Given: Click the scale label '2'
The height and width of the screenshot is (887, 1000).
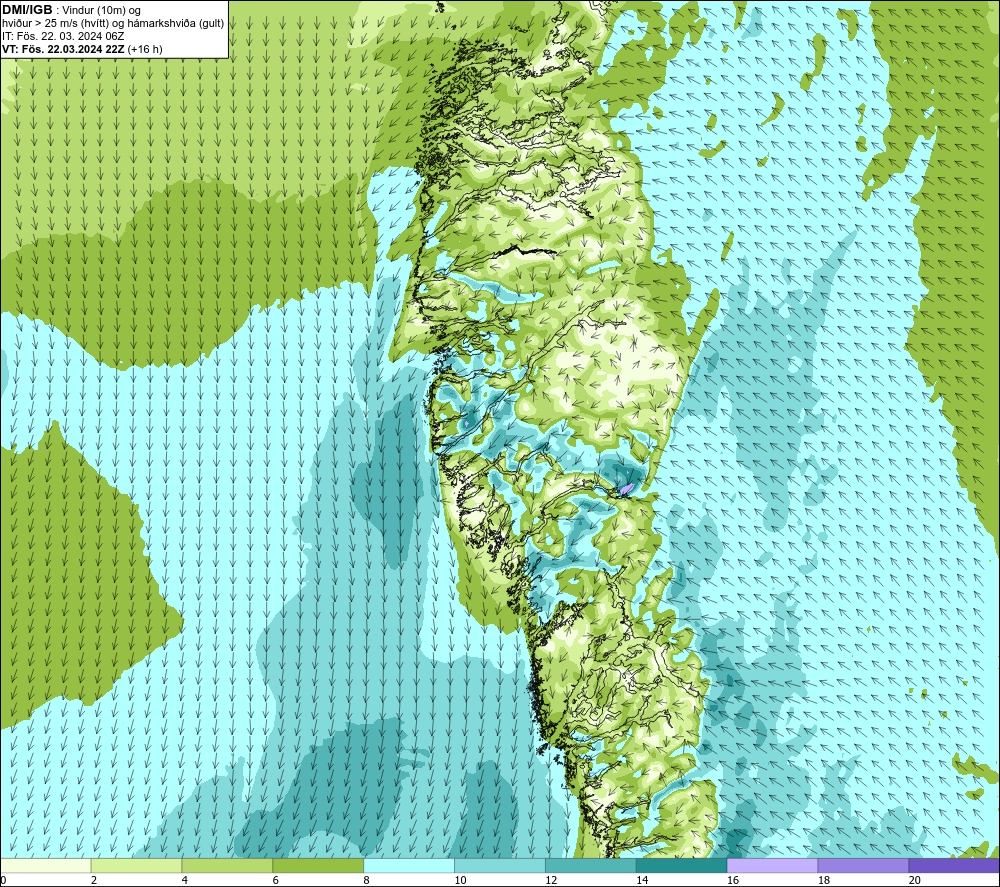Looking at the screenshot, I should [x=94, y=880].
